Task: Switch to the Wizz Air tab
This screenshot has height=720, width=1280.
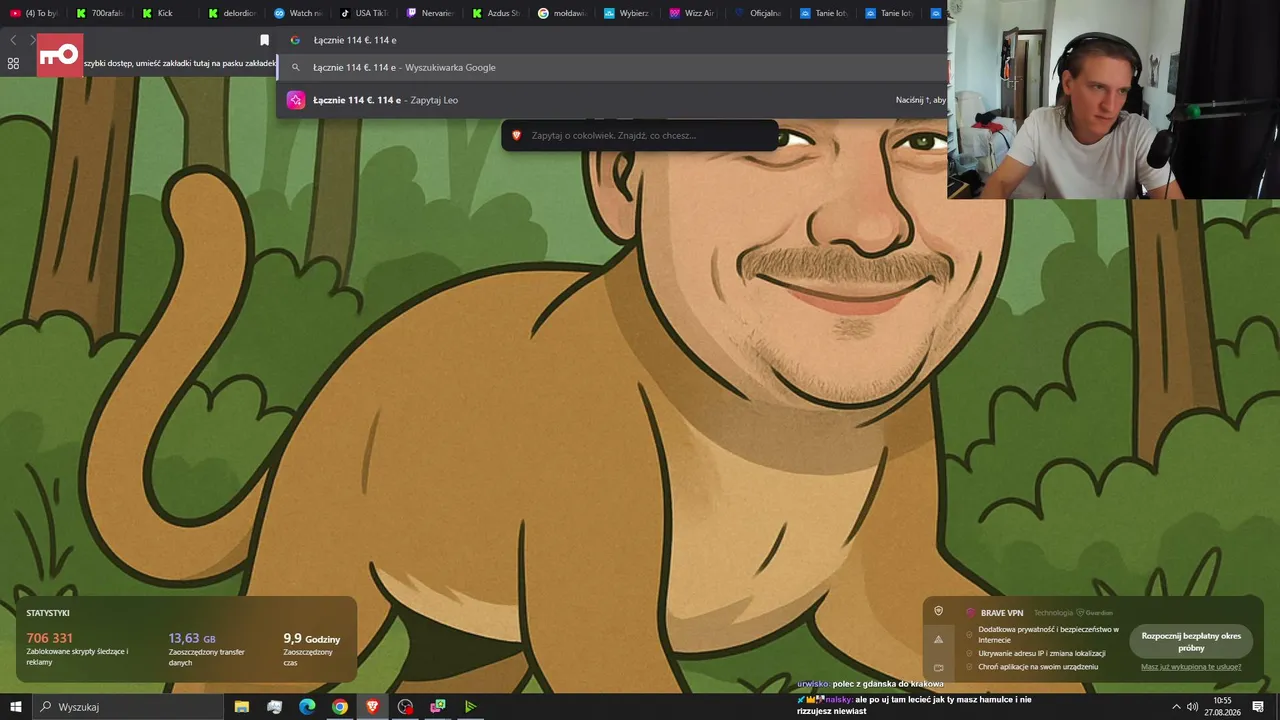Action: 692,13
